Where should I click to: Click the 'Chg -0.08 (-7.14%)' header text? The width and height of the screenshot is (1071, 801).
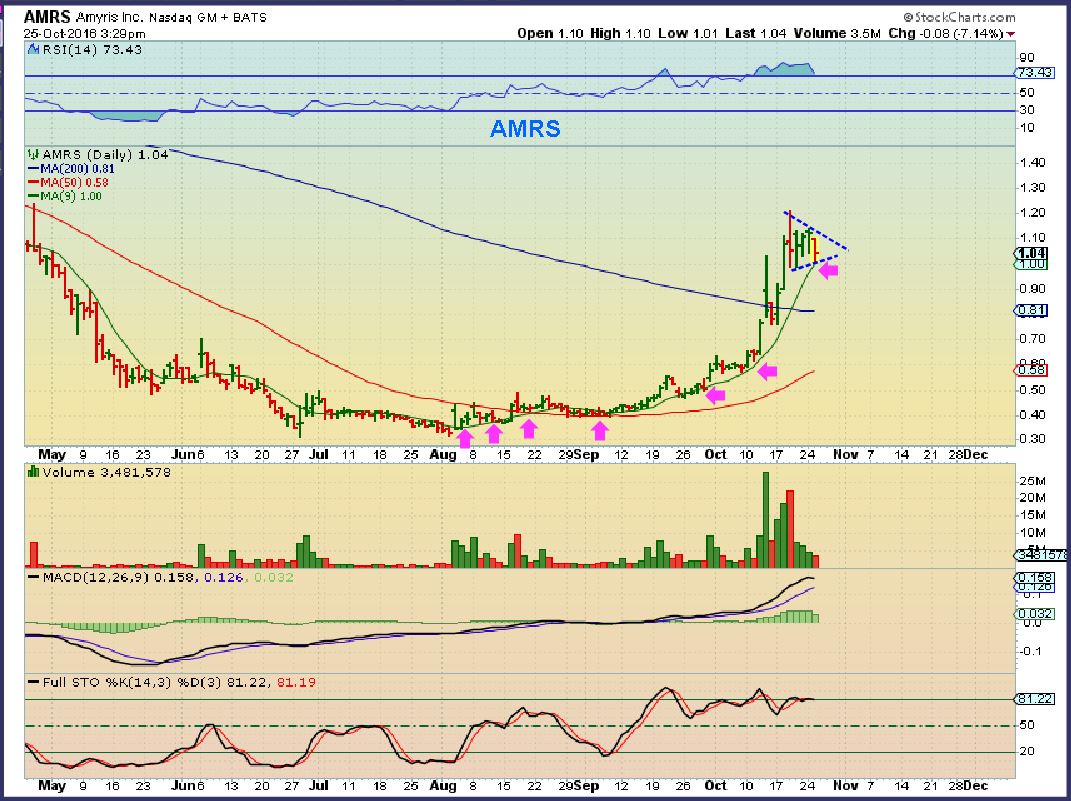click(946, 33)
